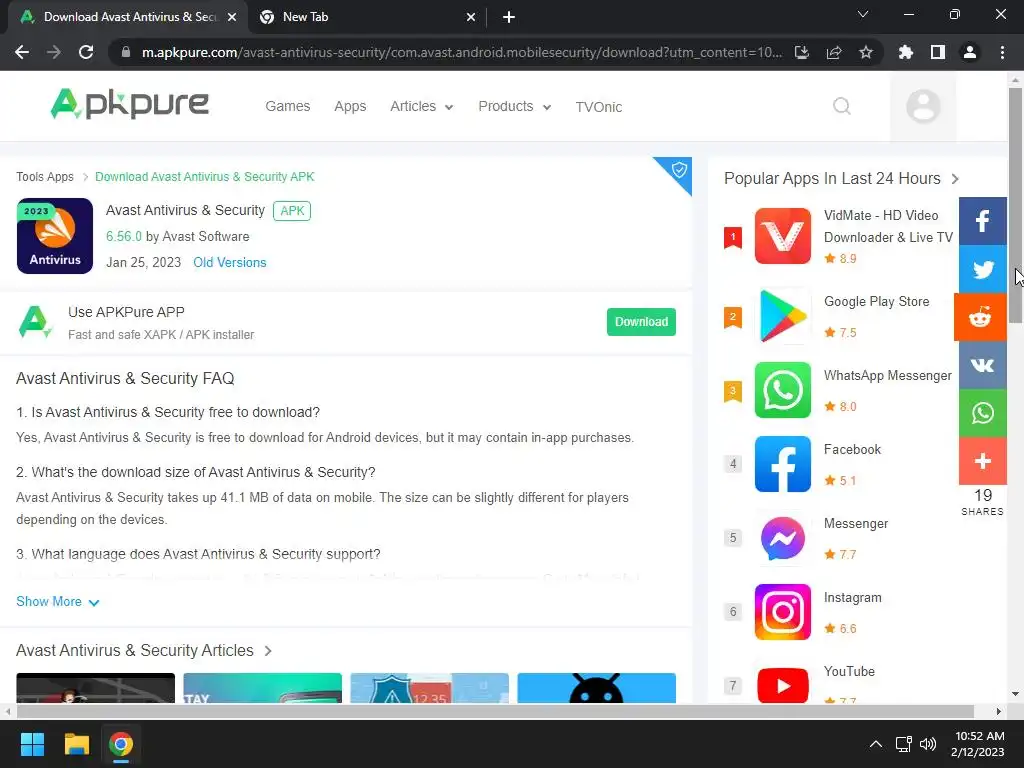Click Download Avast Antivirus & Security APK breadcrumb
Viewport: 1024px width, 768px height.
click(x=204, y=177)
